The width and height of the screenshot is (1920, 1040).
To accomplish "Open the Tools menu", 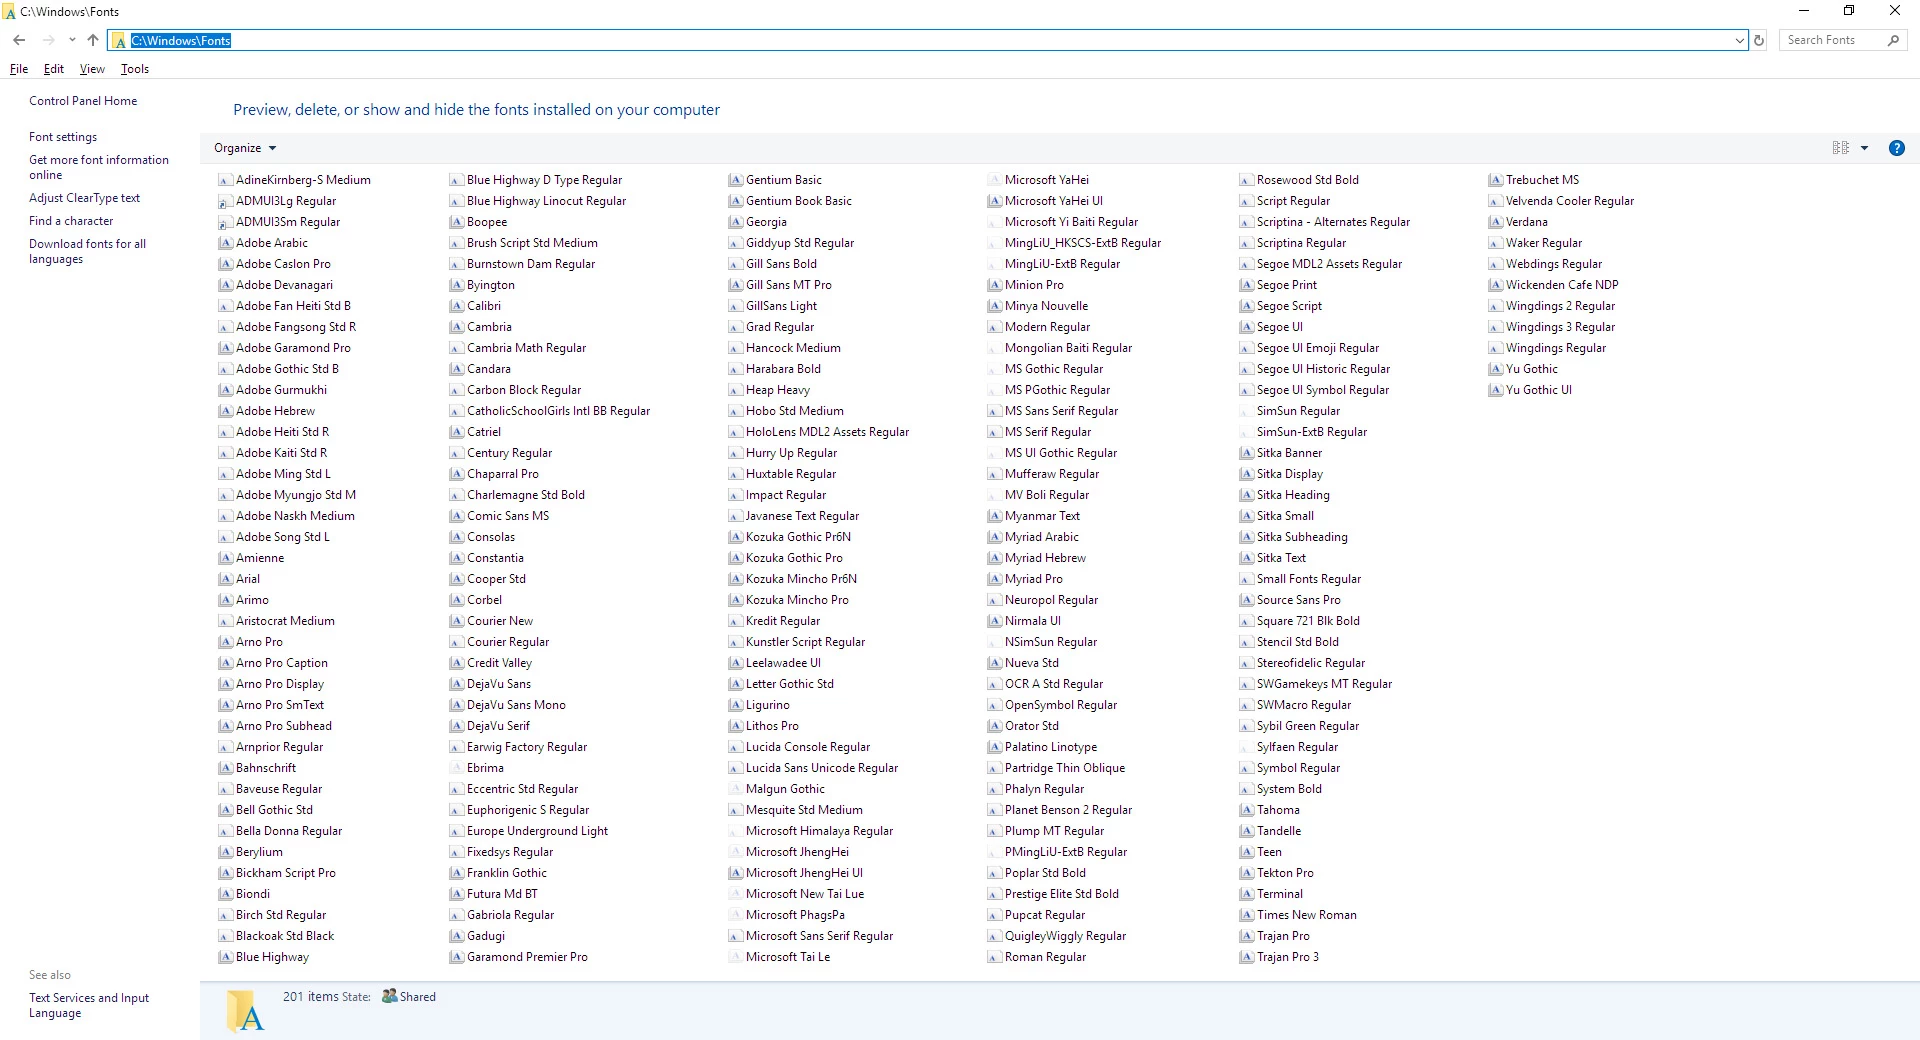I will pyautogui.click(x=135, y=69).
